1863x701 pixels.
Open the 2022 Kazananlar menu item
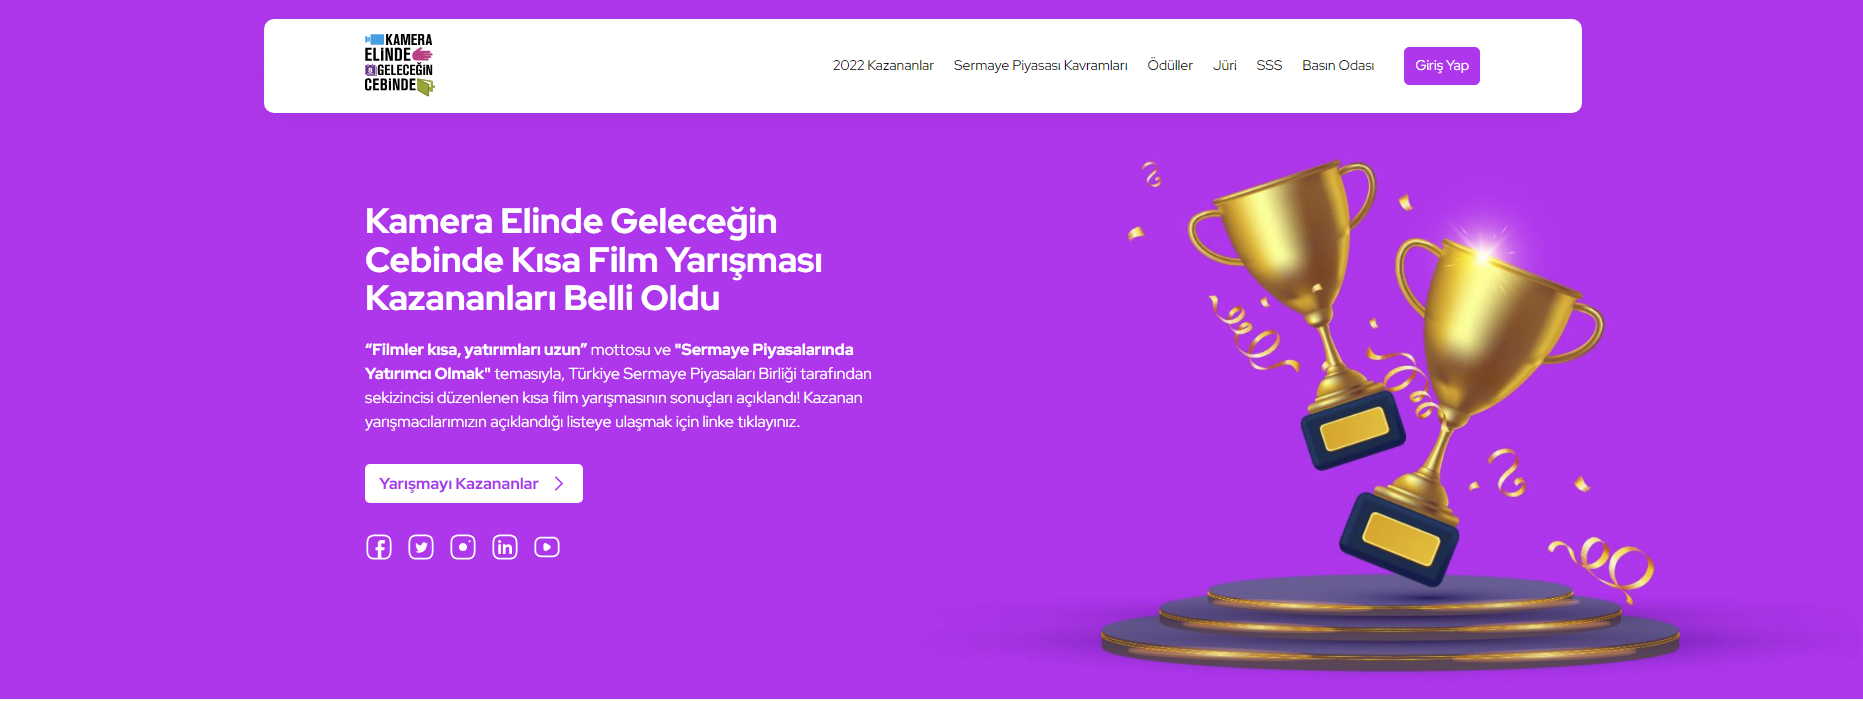[x=883, y=66]
